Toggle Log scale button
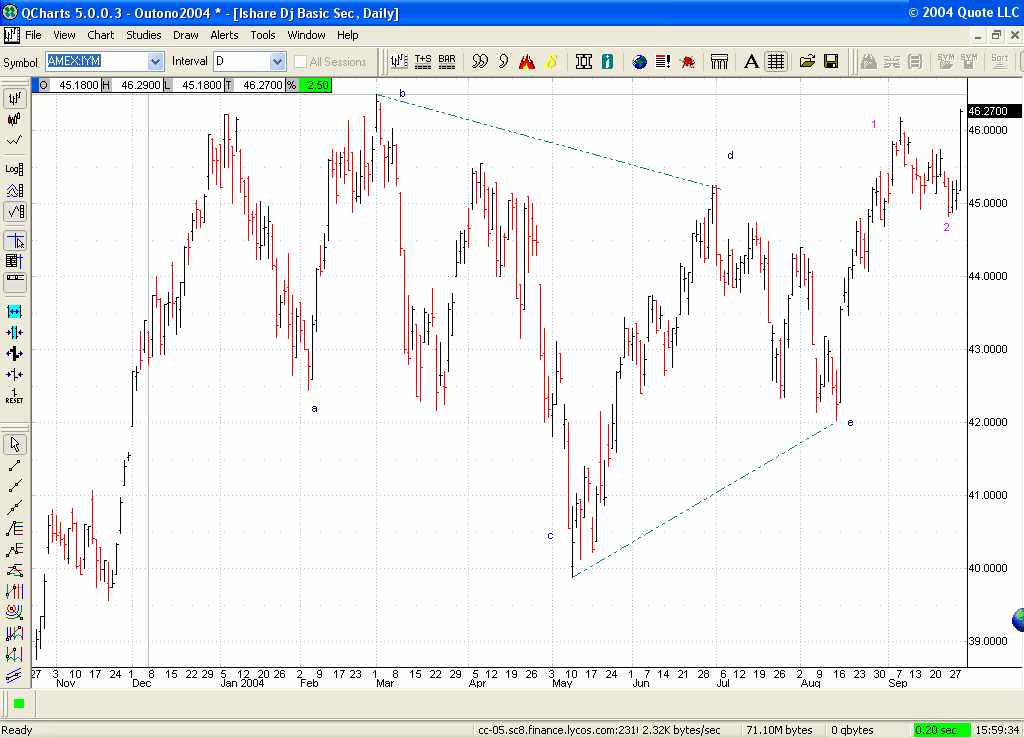 point(14,169)
